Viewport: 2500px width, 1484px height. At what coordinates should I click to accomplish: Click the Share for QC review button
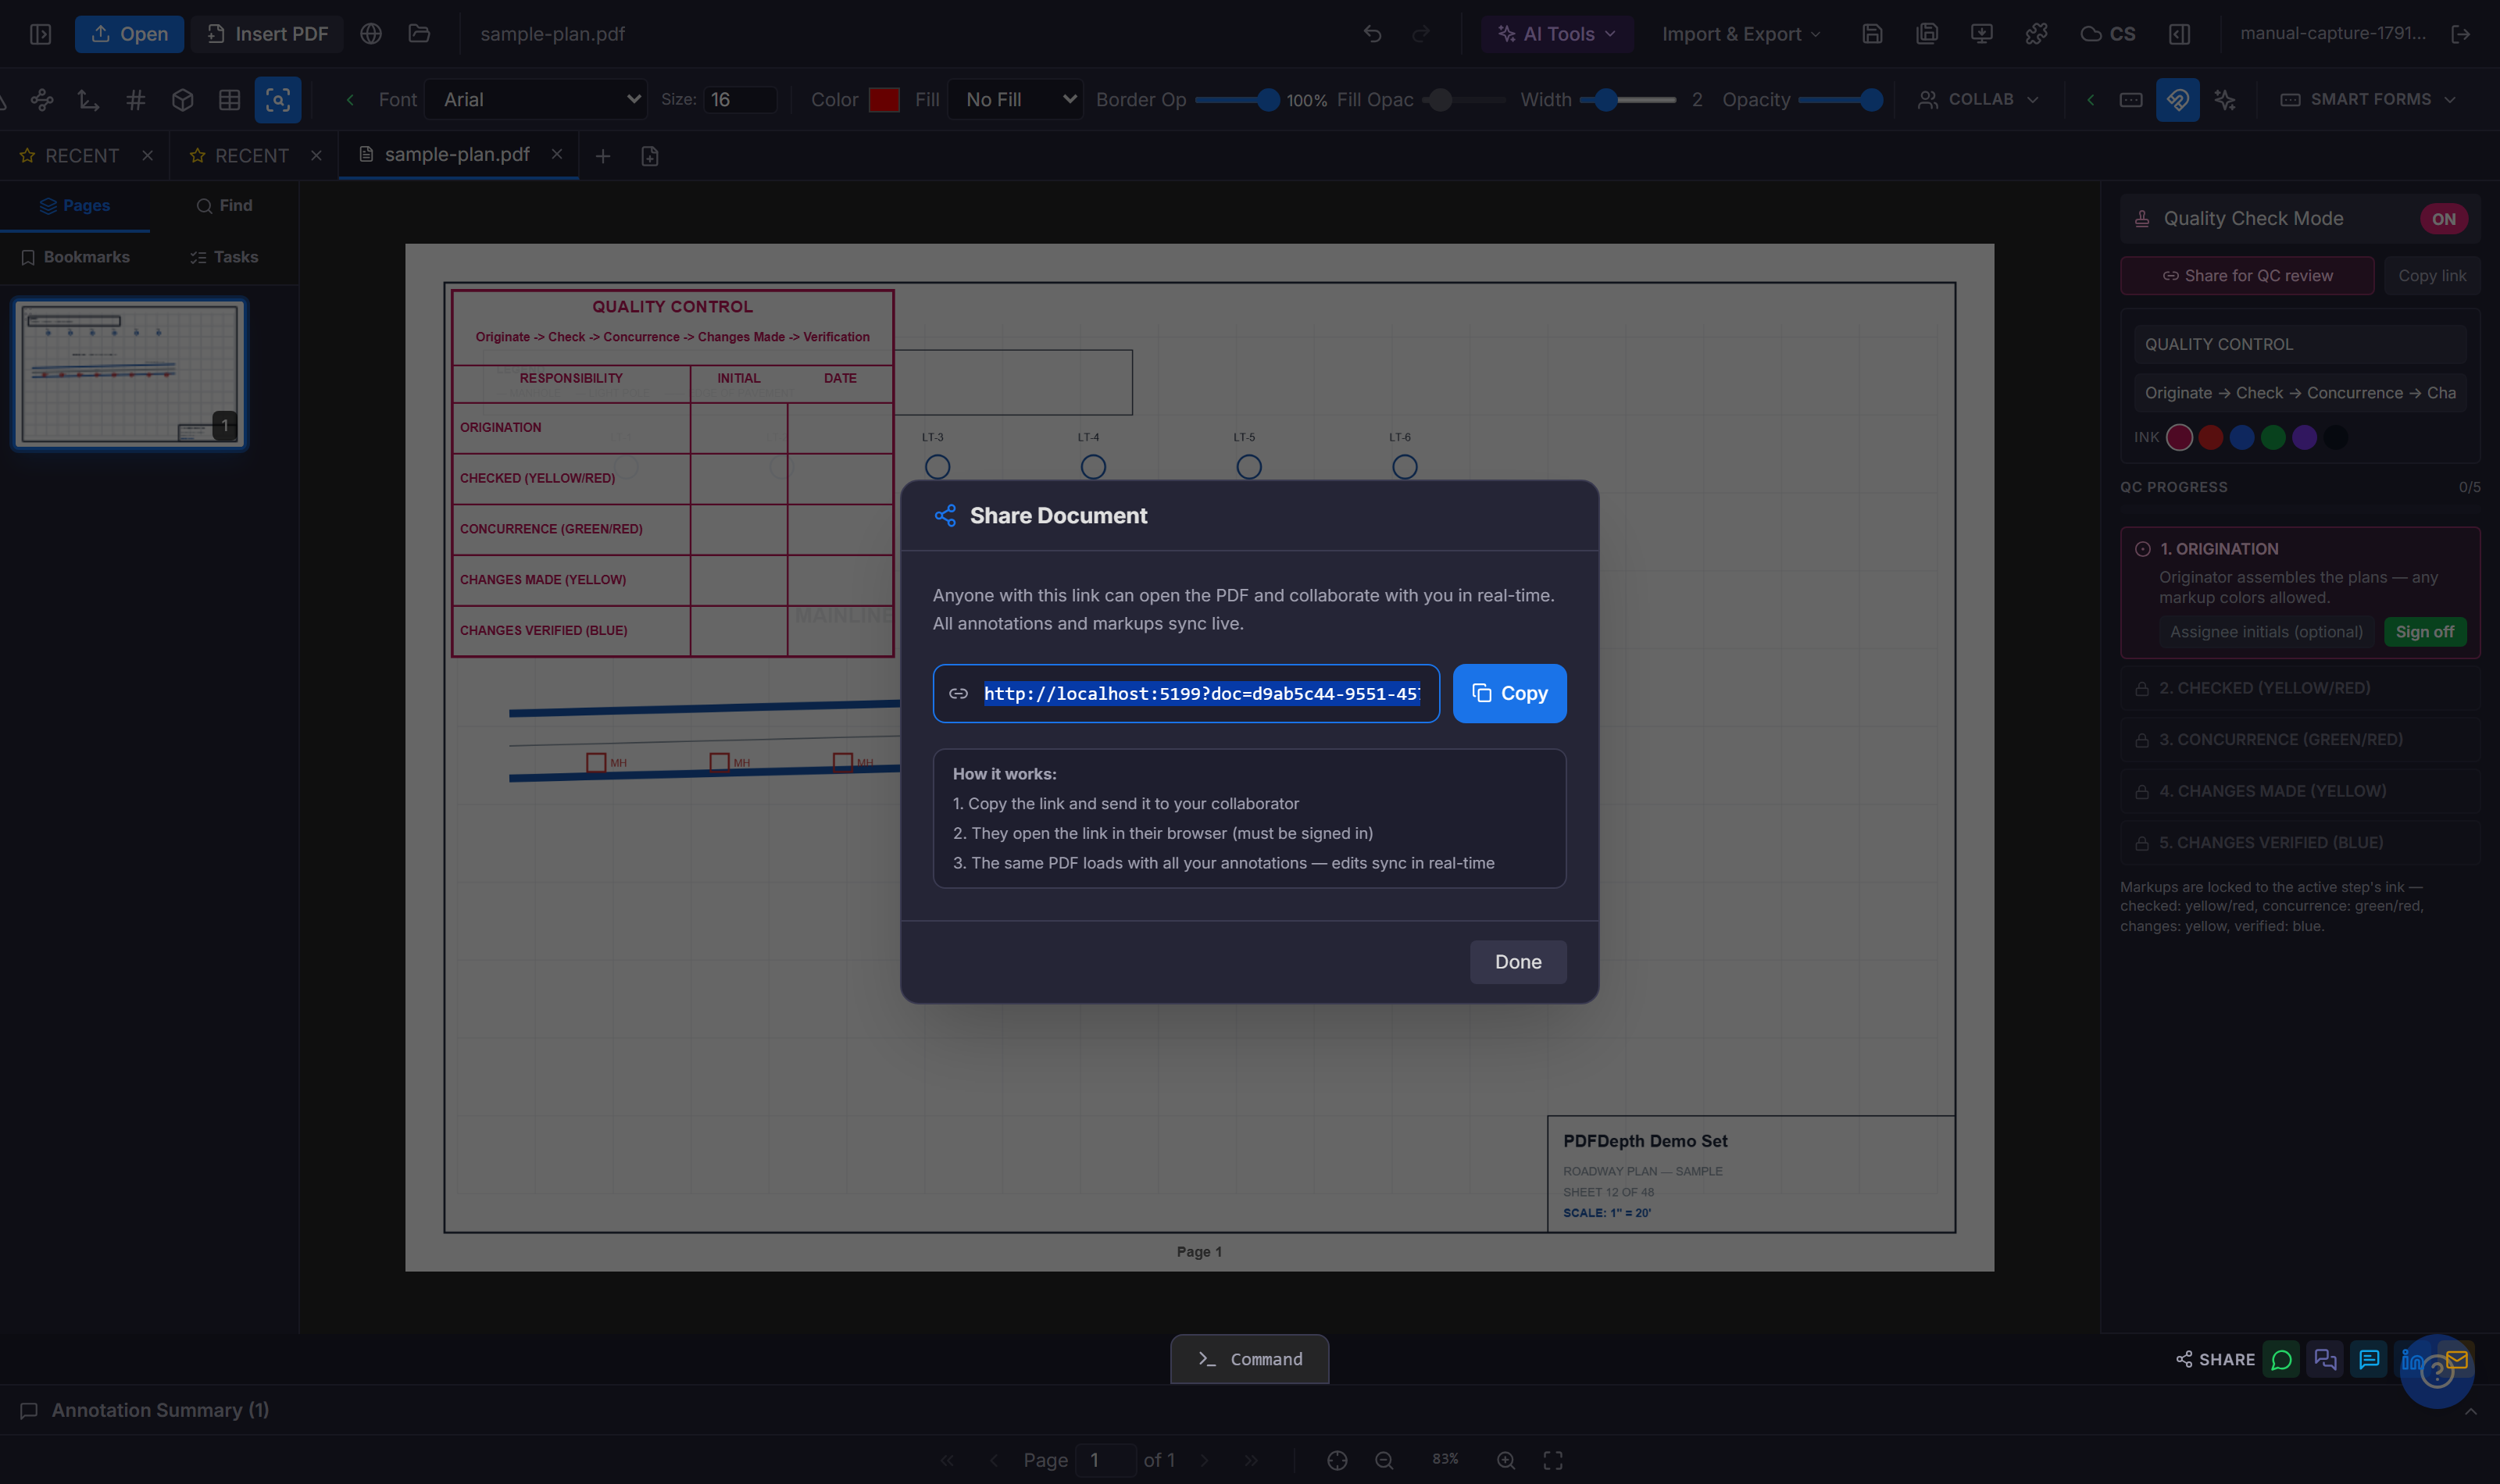pyautogui.click(x=2246, y=276)
